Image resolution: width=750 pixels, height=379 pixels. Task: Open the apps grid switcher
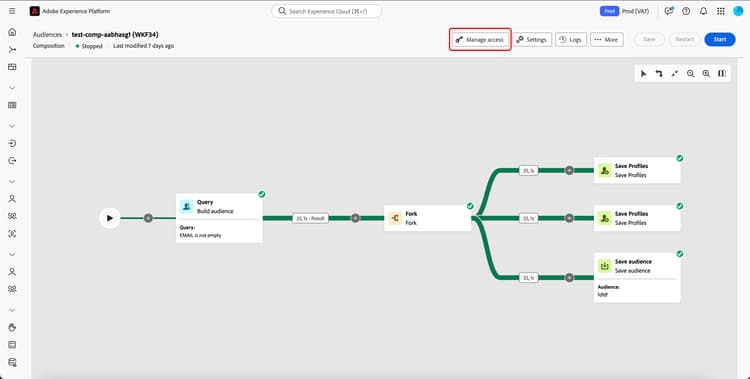pos(720,11)
